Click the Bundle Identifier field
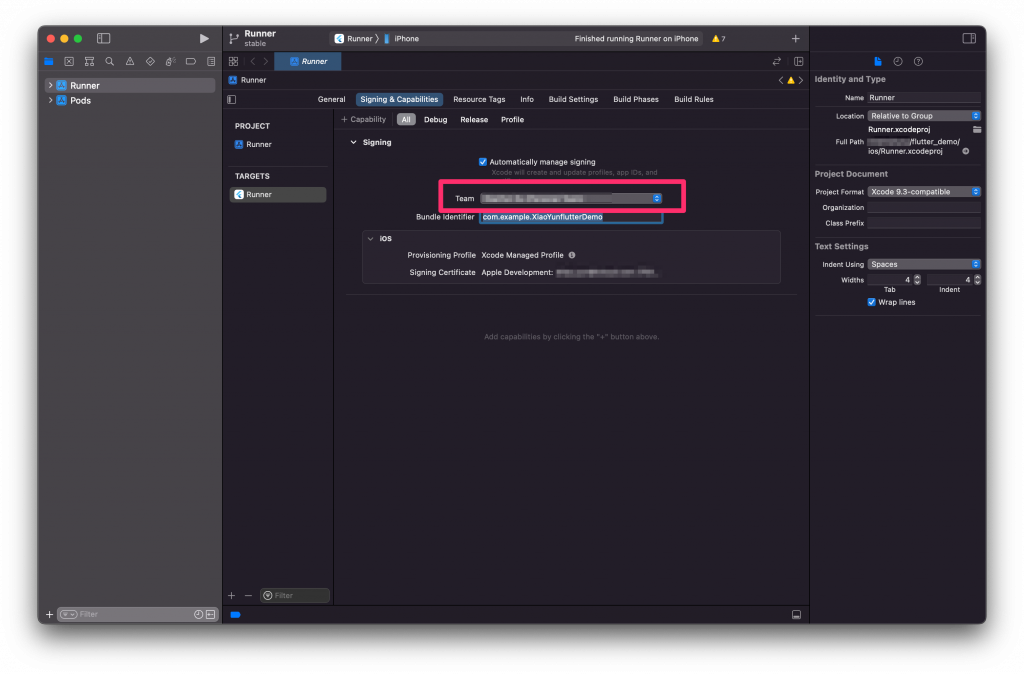Image resolution: width=1024 pixels, height=674 pixels. (571, 217)
